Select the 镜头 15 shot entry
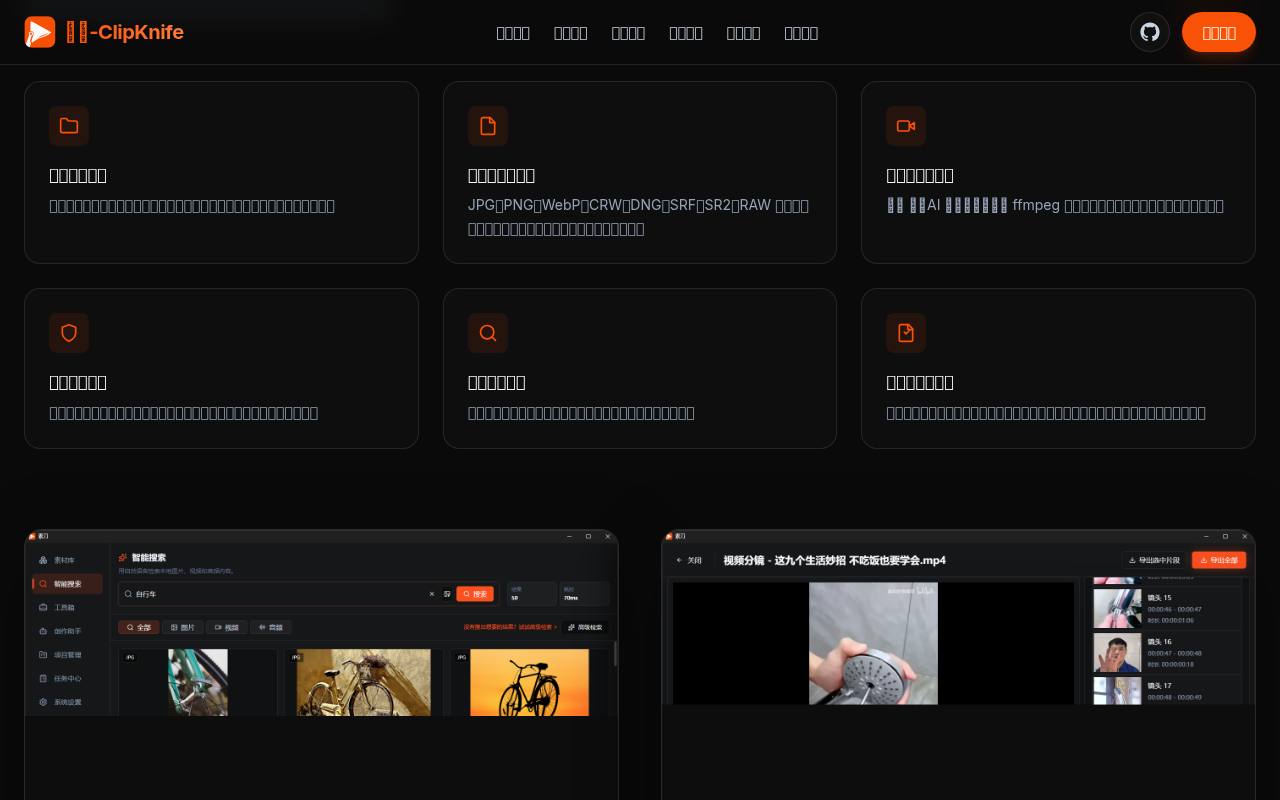 (1167, 608)
